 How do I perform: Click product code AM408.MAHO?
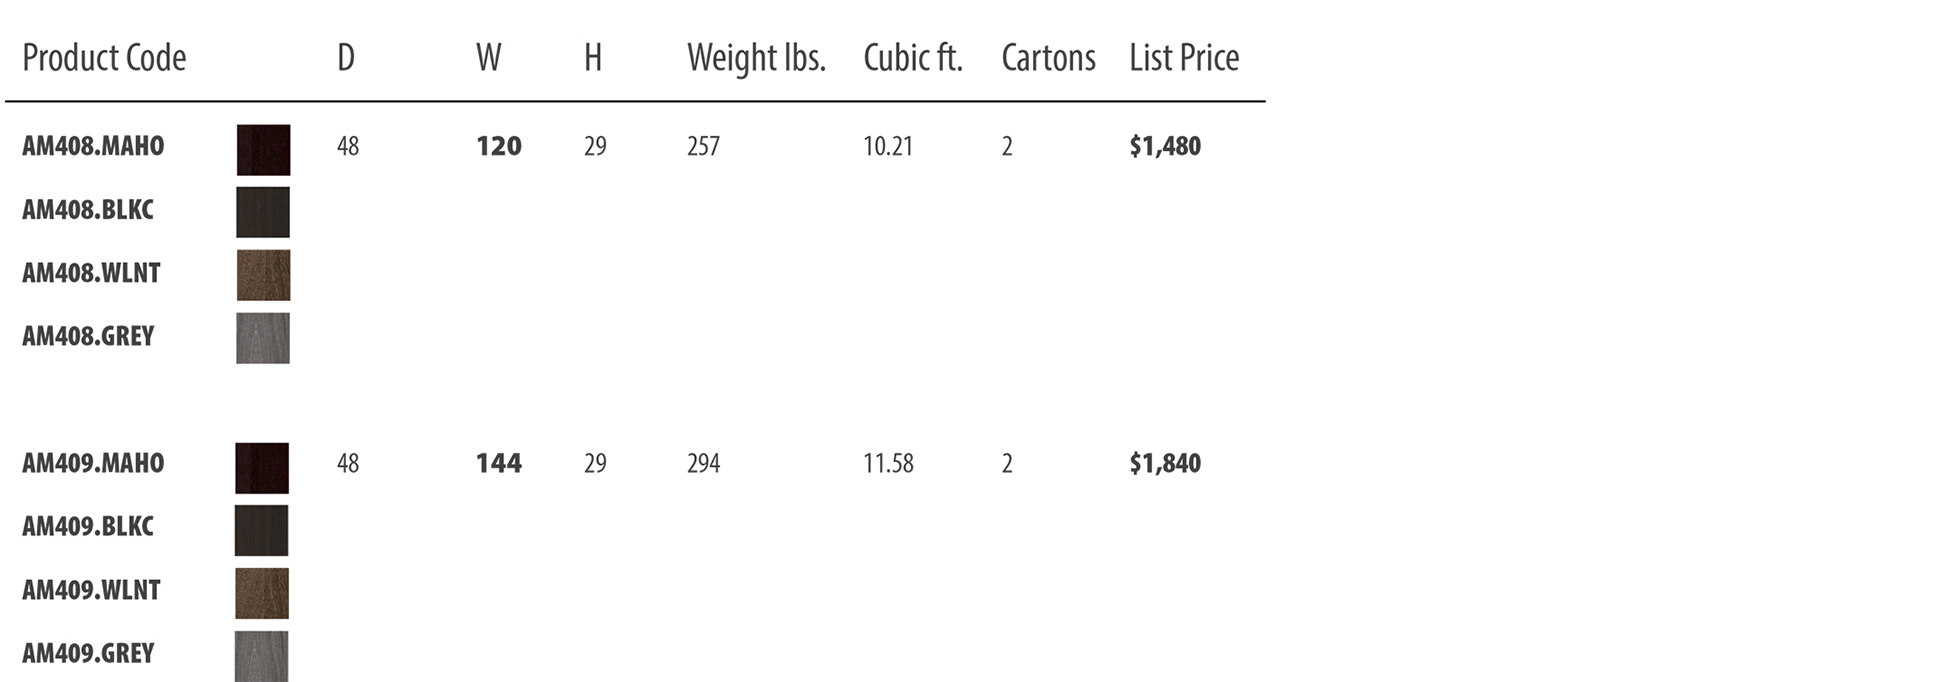(x=93, y=146)
